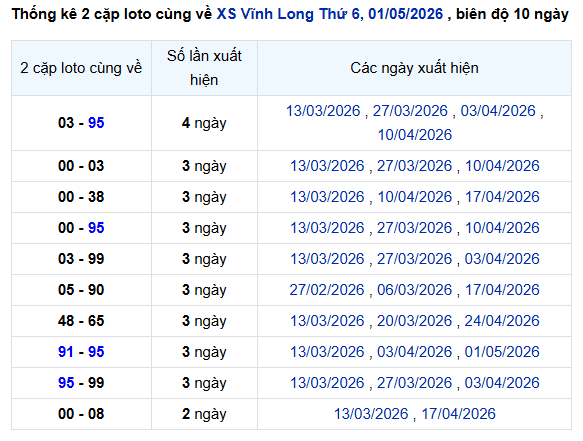Open 27/03/2026 date in 00 - 03 row
The image size is (583, 441).
[415, 166]
